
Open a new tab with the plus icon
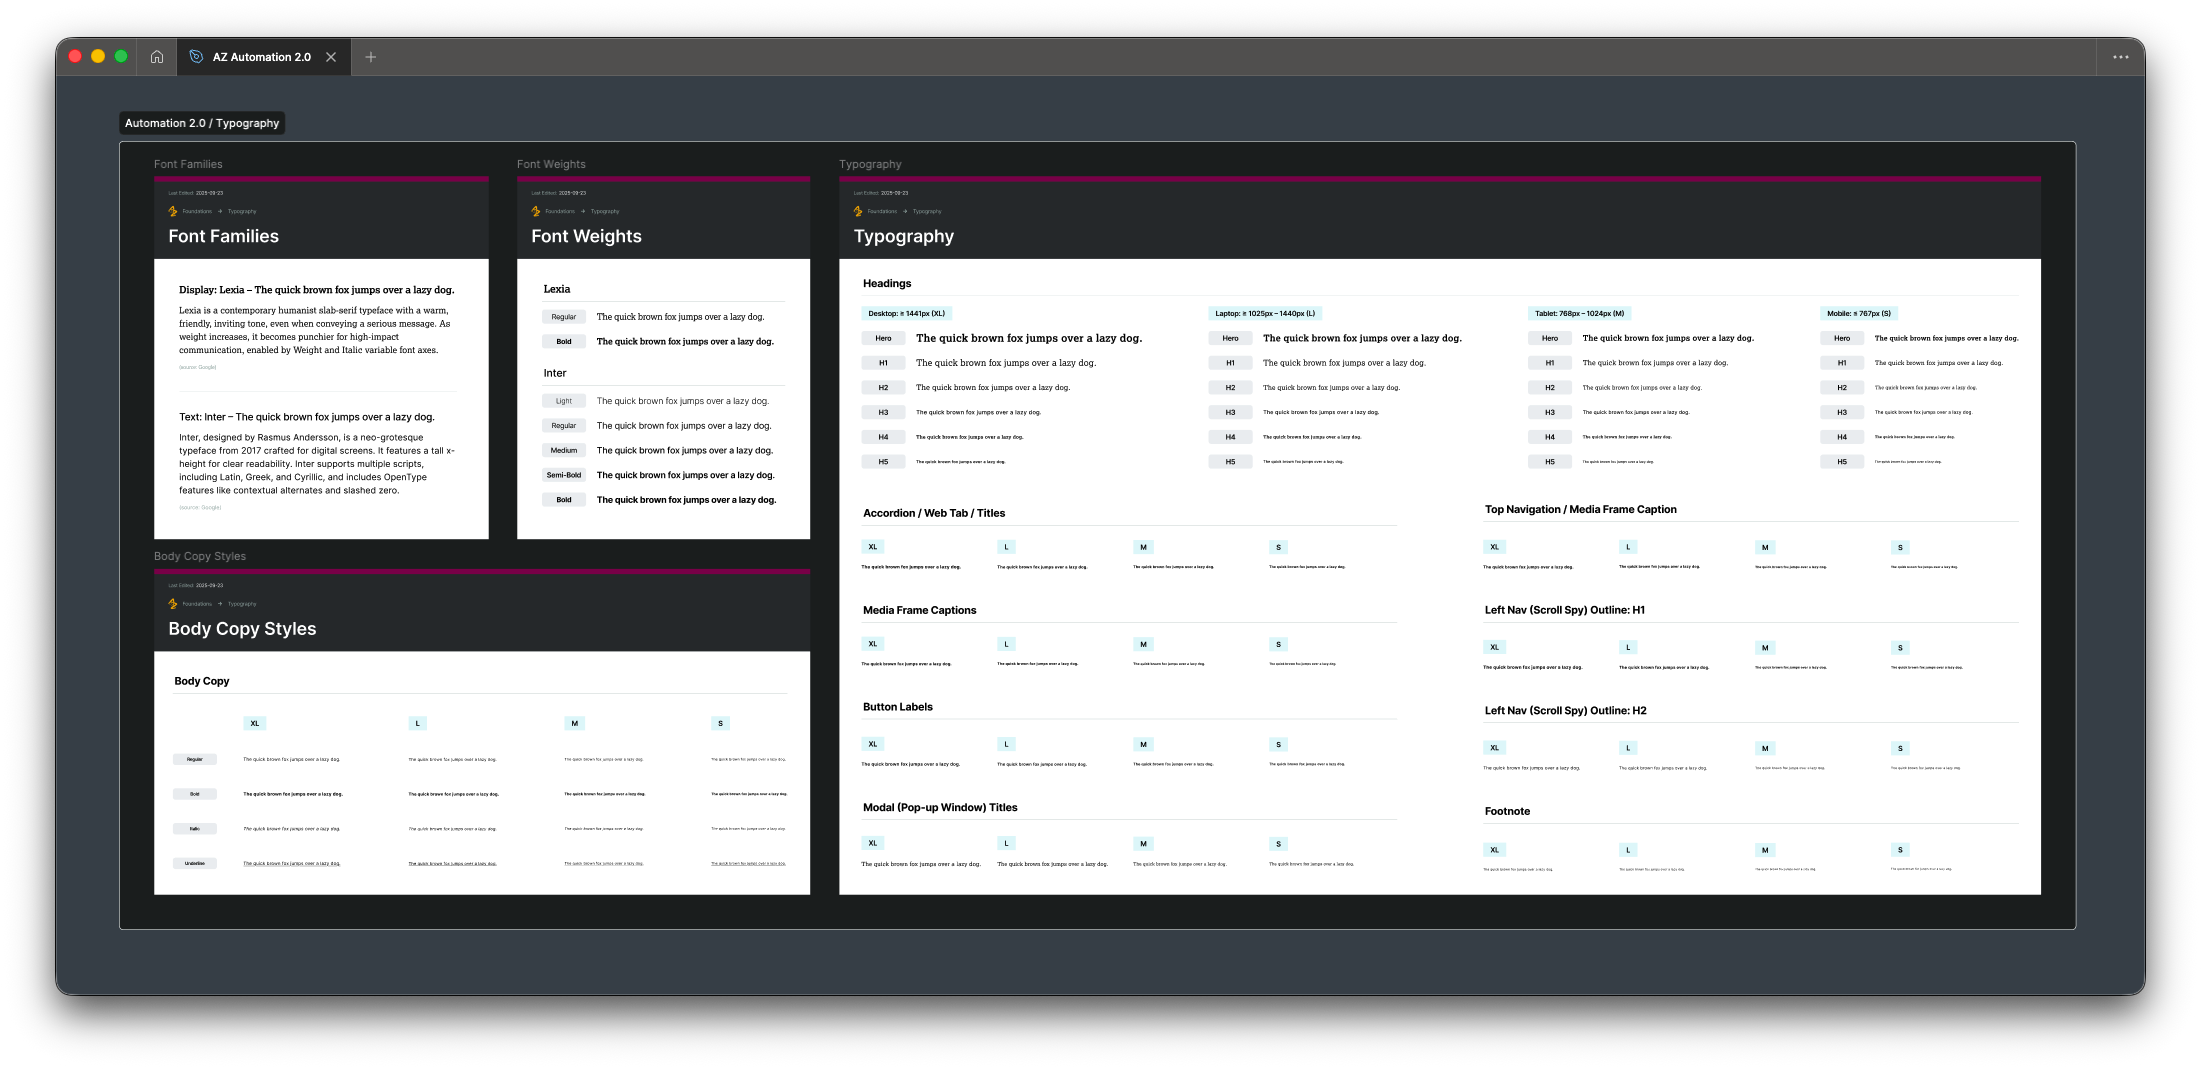click(x=370, y=57)
